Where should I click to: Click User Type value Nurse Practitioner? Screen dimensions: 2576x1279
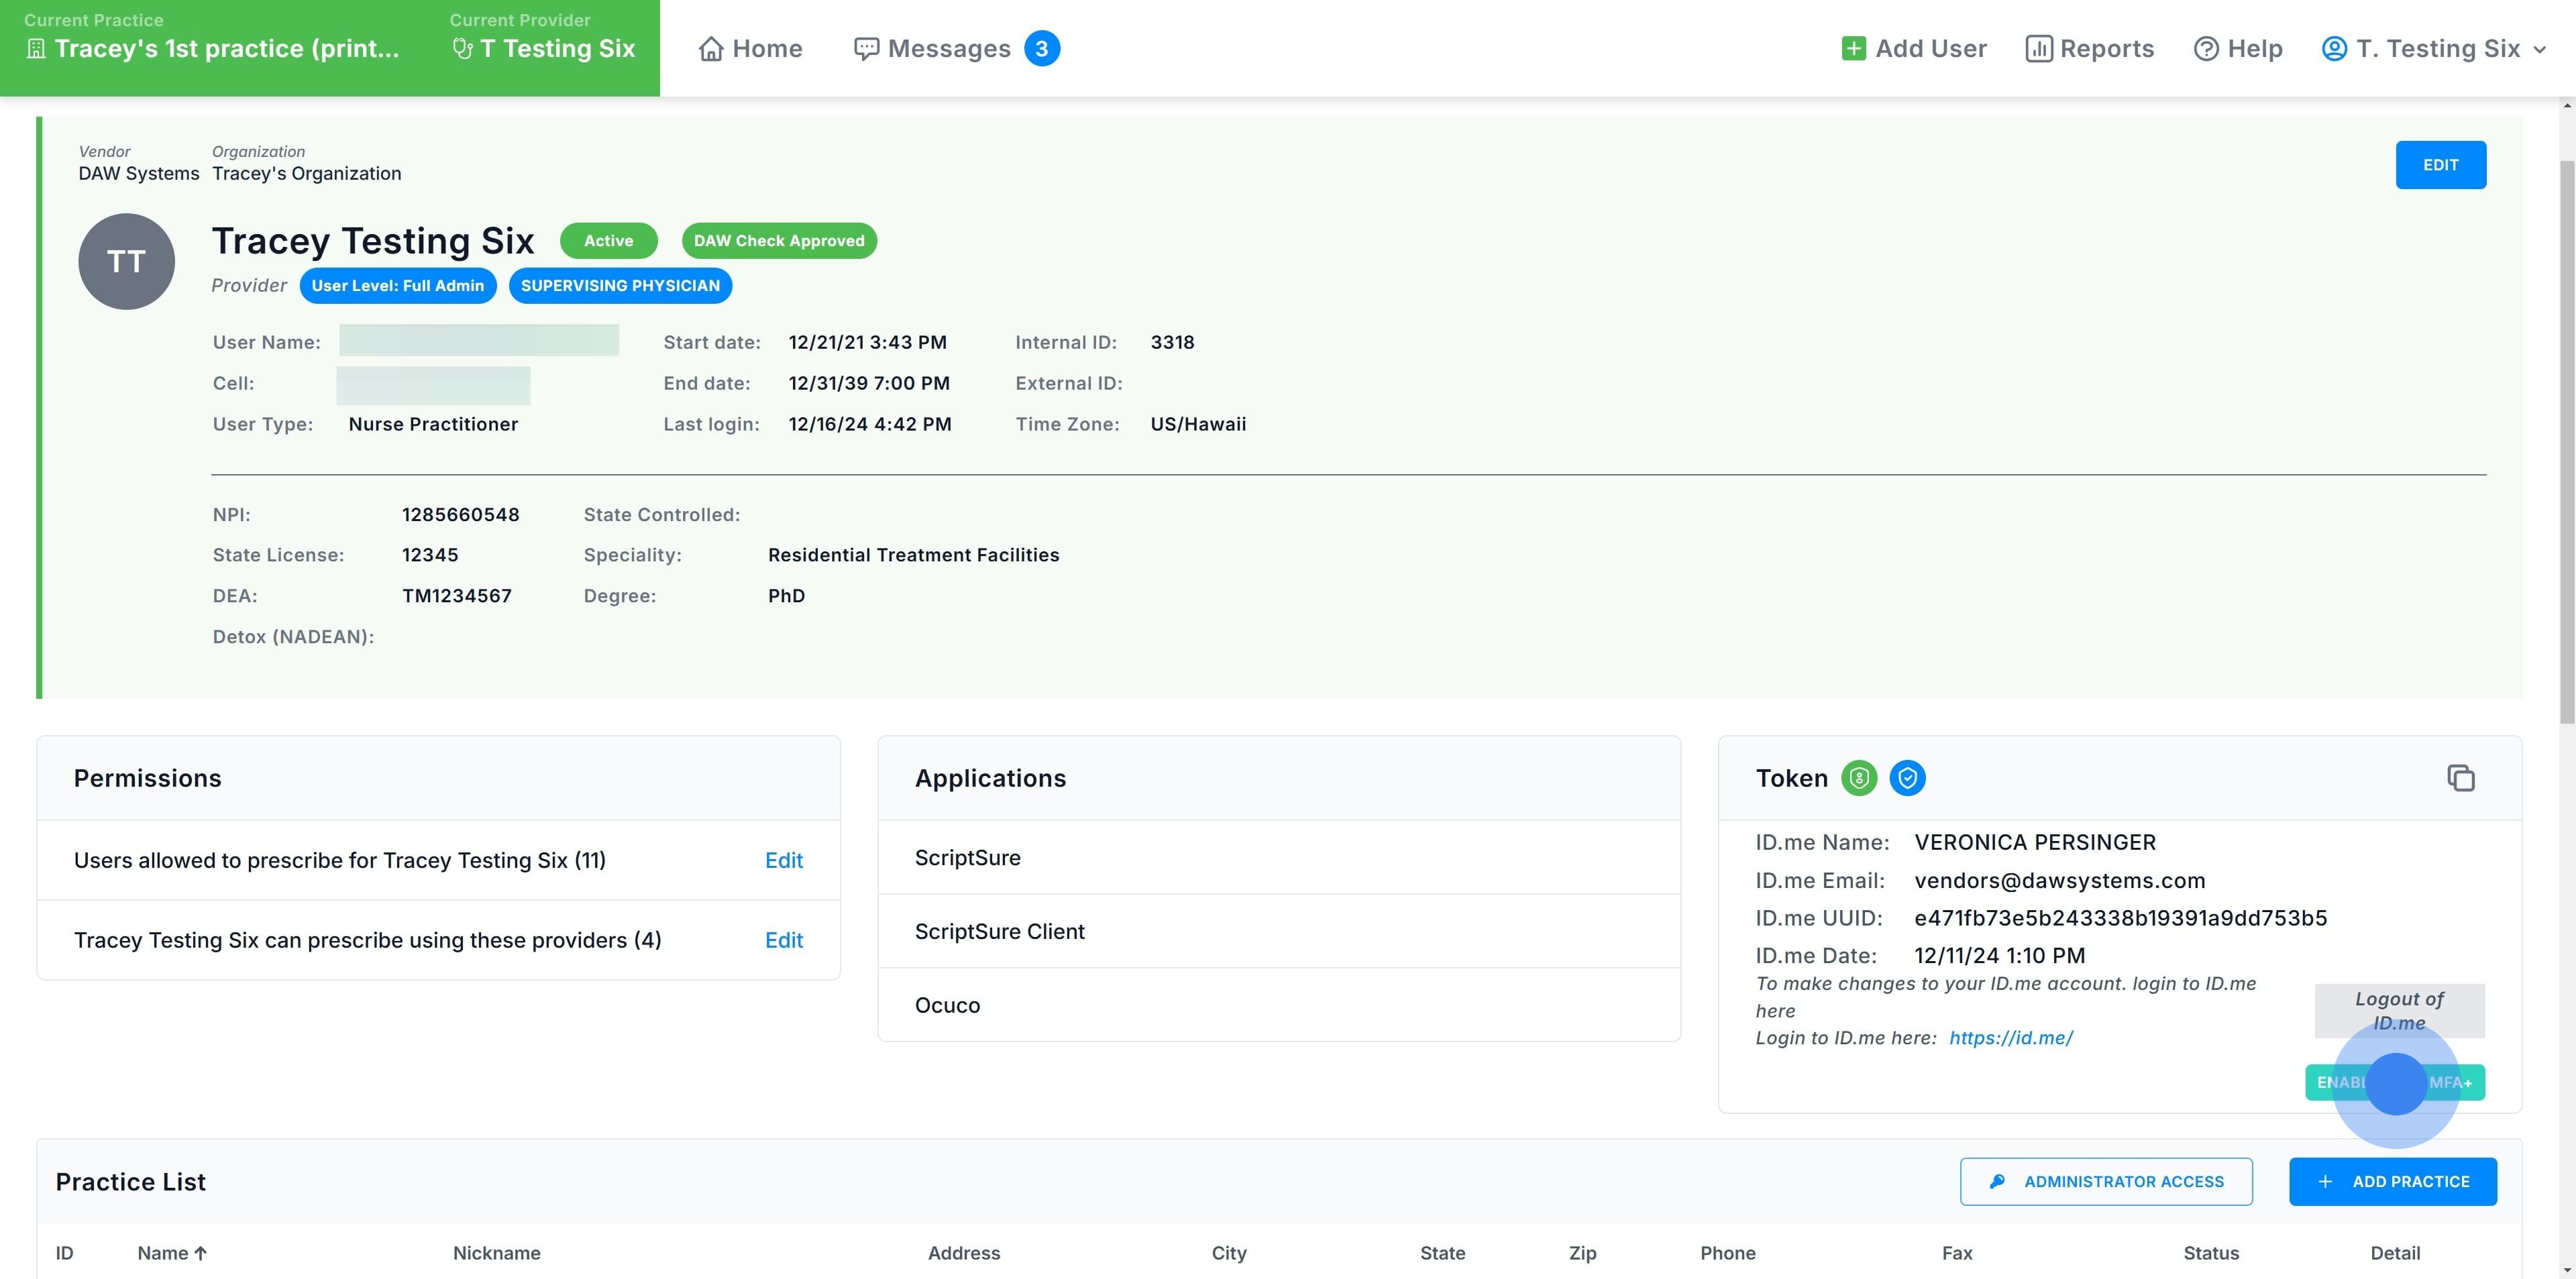click(x=433, y=424)
